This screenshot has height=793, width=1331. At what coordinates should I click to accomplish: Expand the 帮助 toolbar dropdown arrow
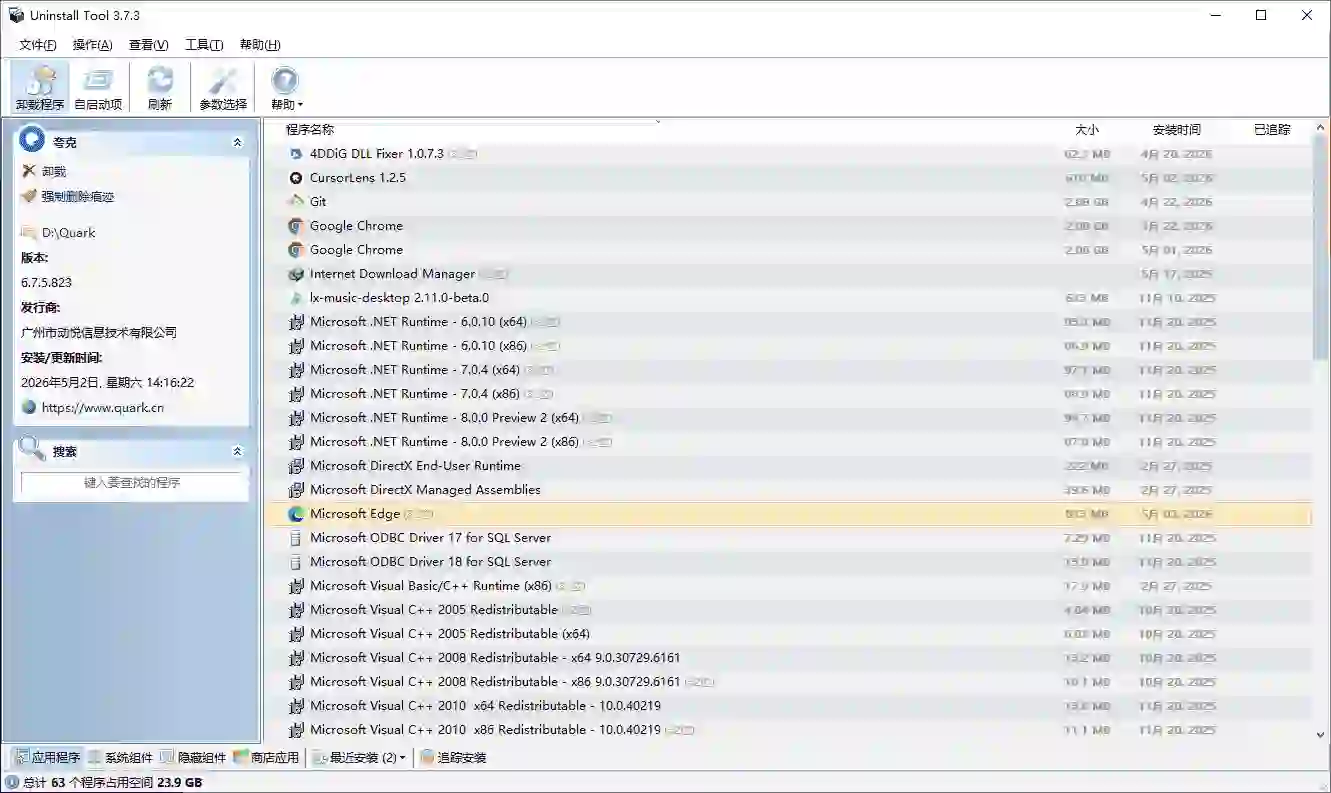pyautogui.click(x=300, y=105)
